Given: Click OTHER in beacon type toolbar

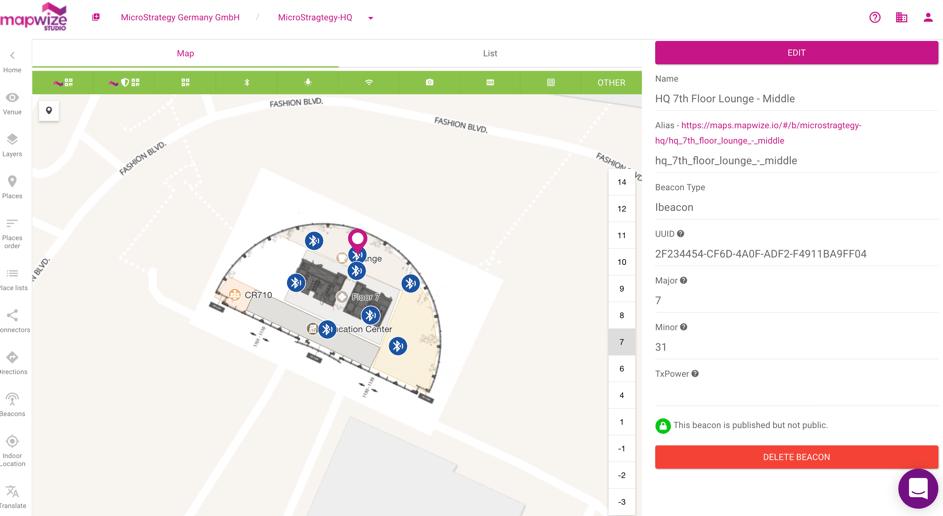Looking at the screenshot, I should click(x=611, y=83).
